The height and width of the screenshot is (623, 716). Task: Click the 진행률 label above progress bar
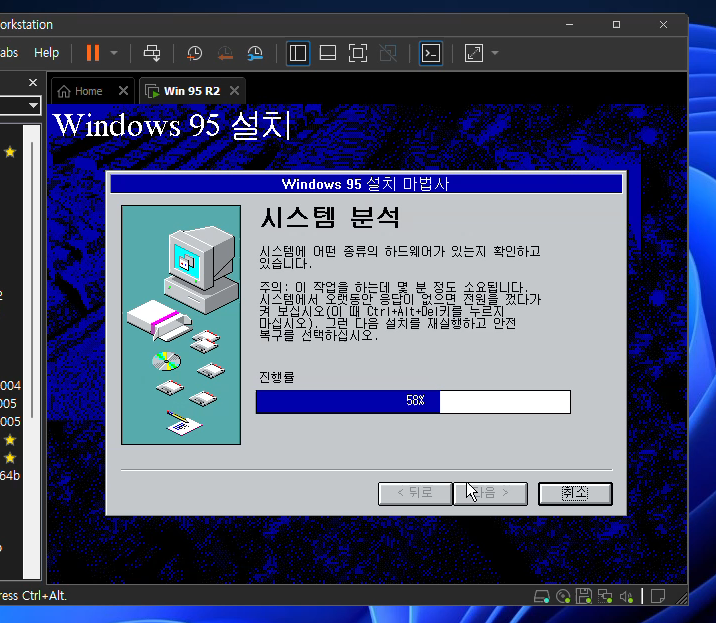277,377
